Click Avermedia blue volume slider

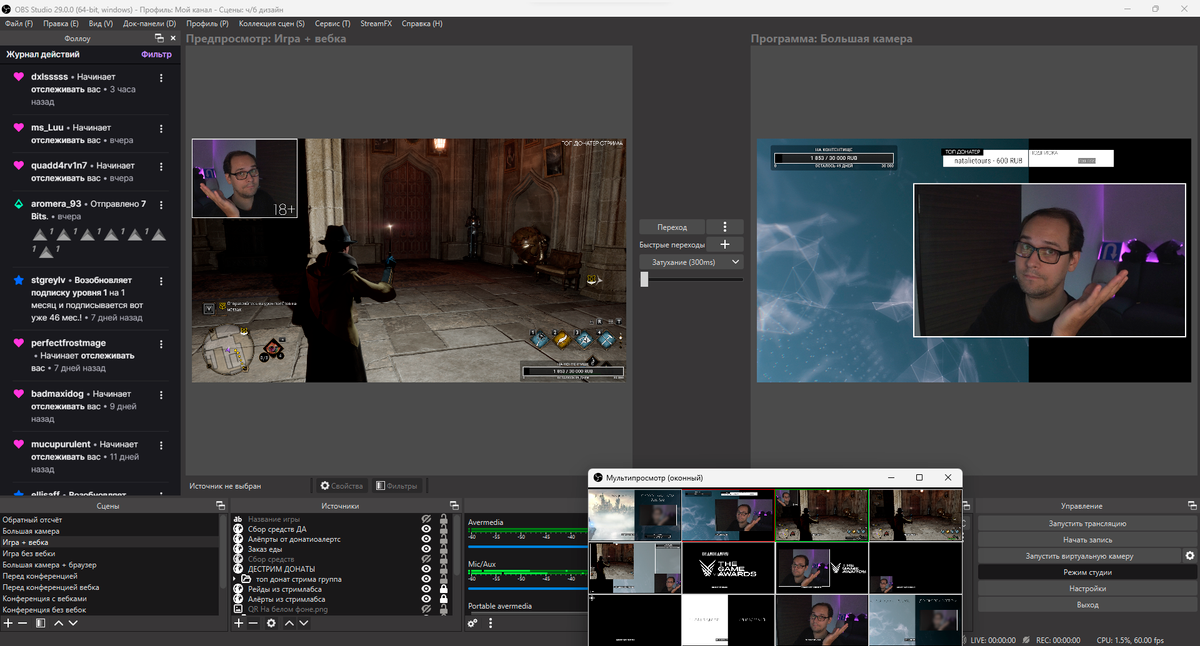click(526, 546)
